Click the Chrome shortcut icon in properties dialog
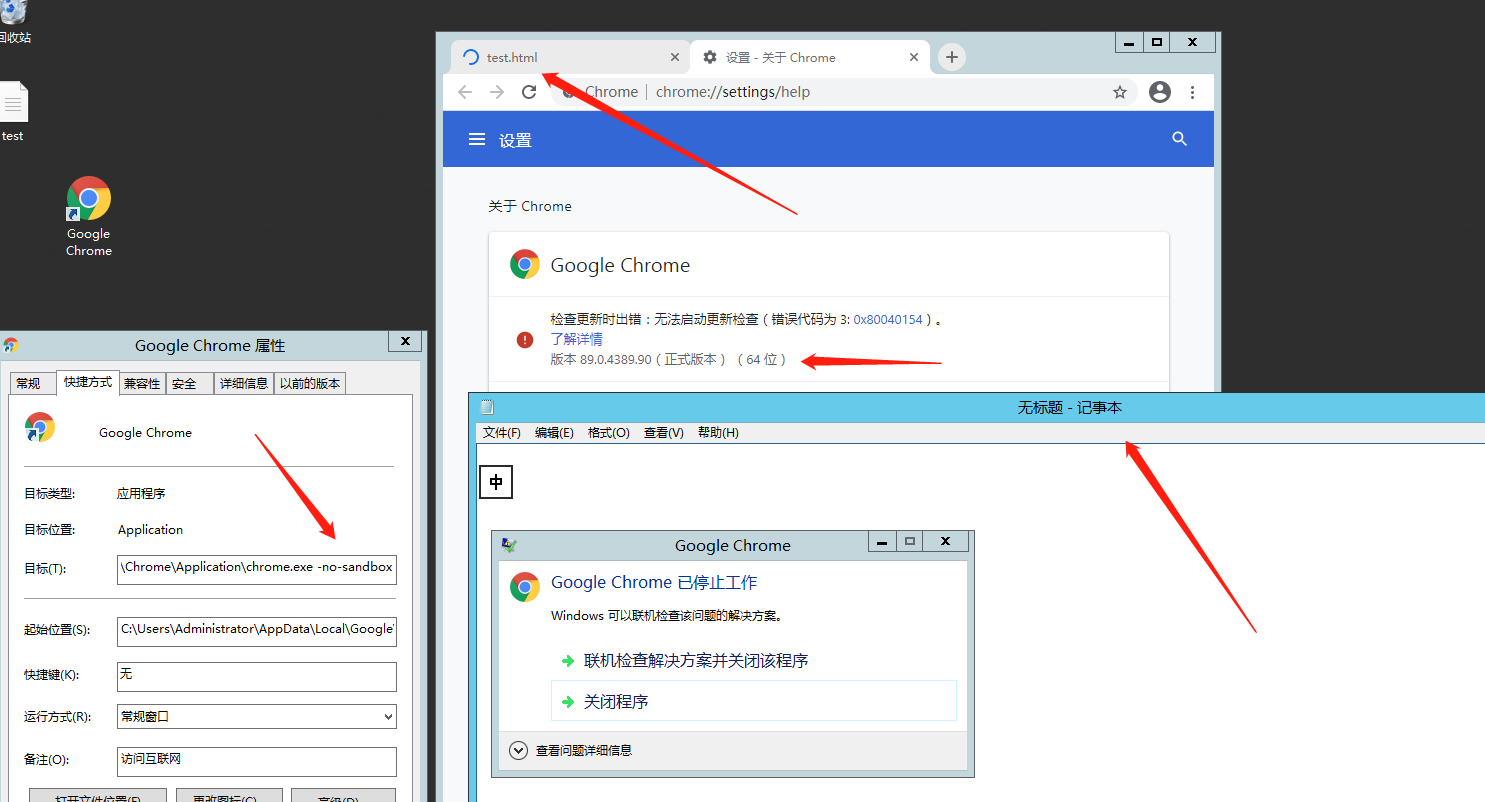Viewport: 1485px width, 802px height. [x=40, y=428]
